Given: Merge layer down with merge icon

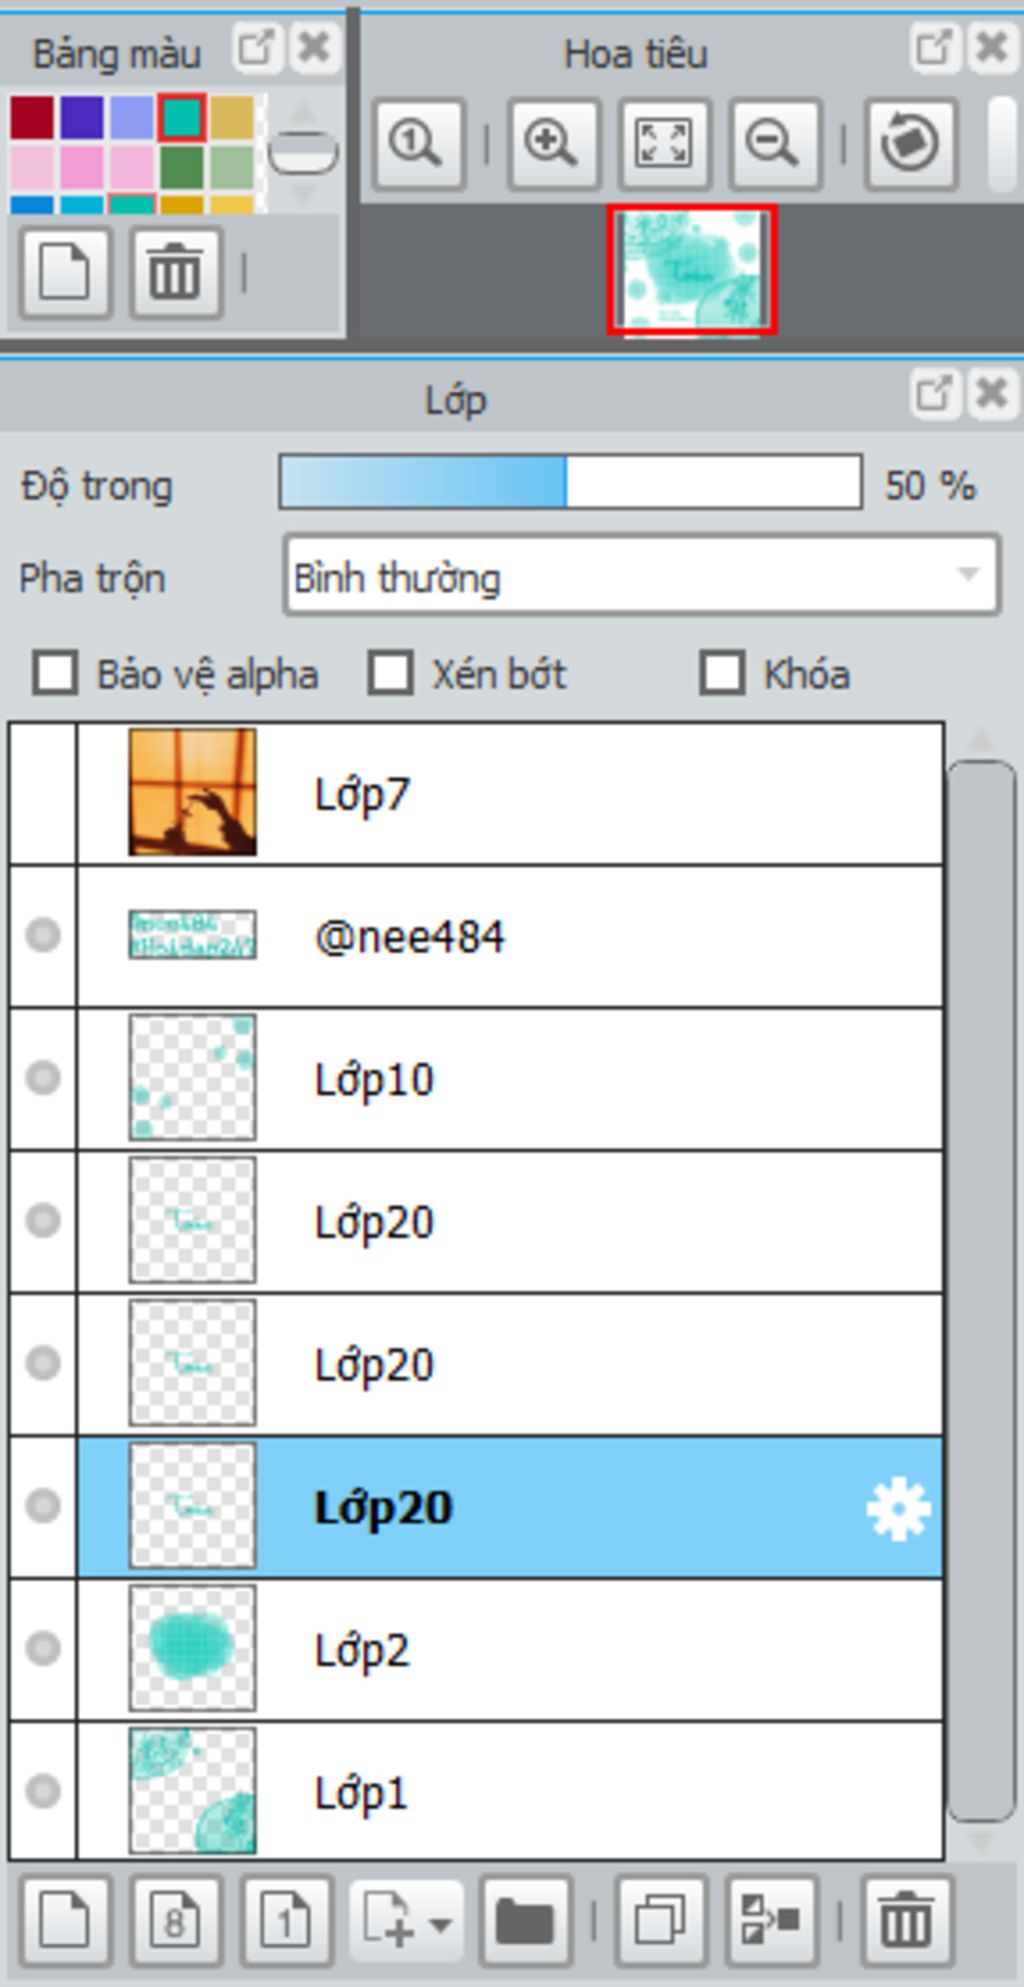Looking at the screenshot, I should 771,1920.
